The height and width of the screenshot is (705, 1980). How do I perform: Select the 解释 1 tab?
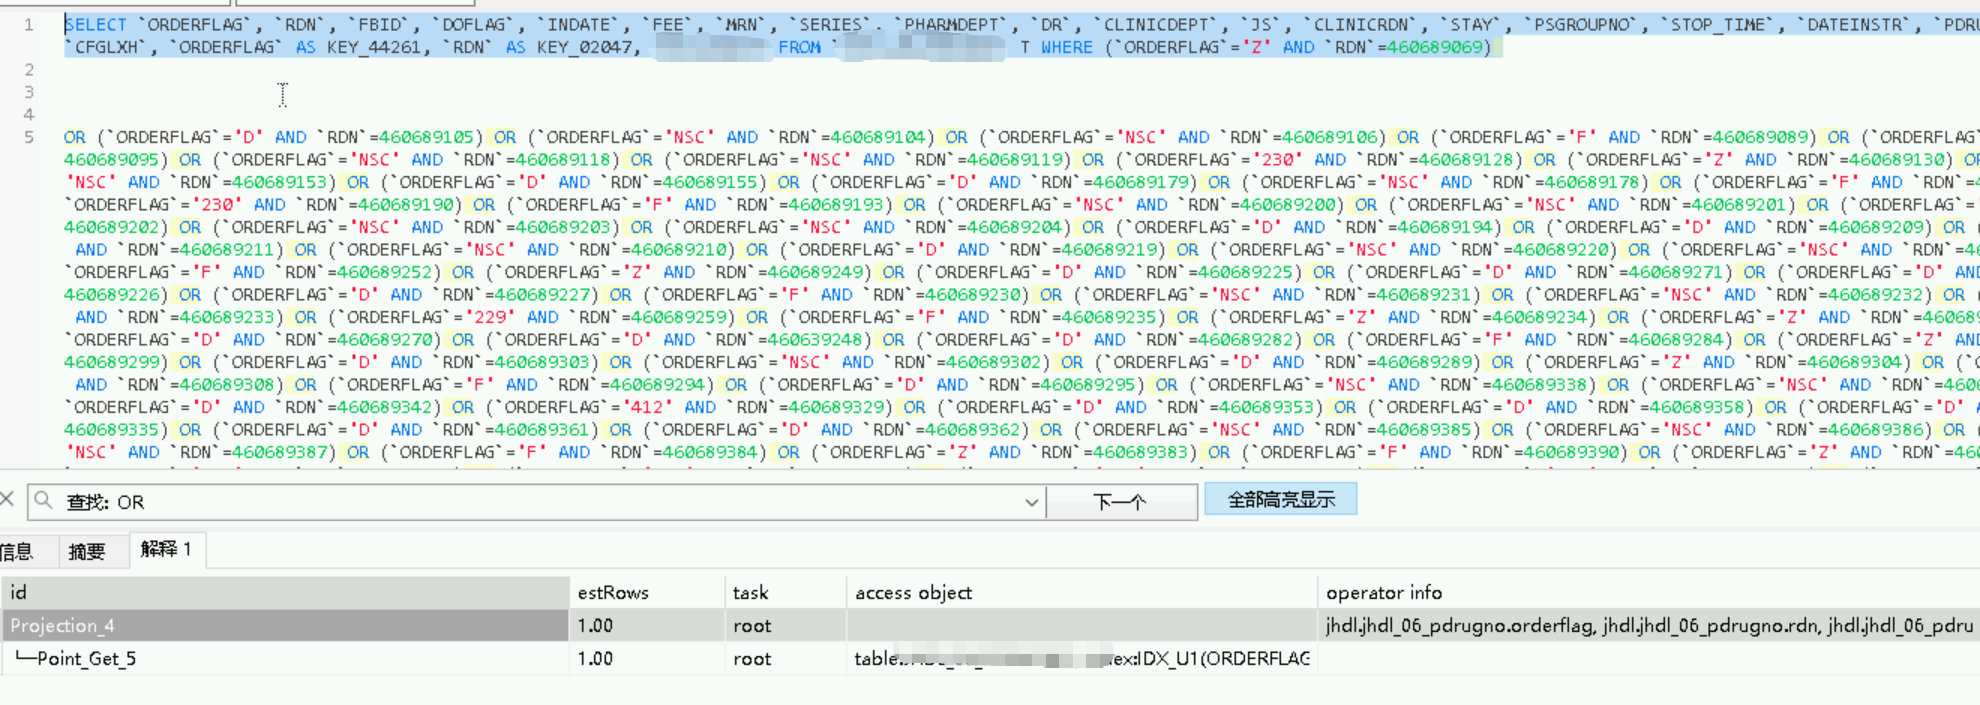(x=166, y=549)
